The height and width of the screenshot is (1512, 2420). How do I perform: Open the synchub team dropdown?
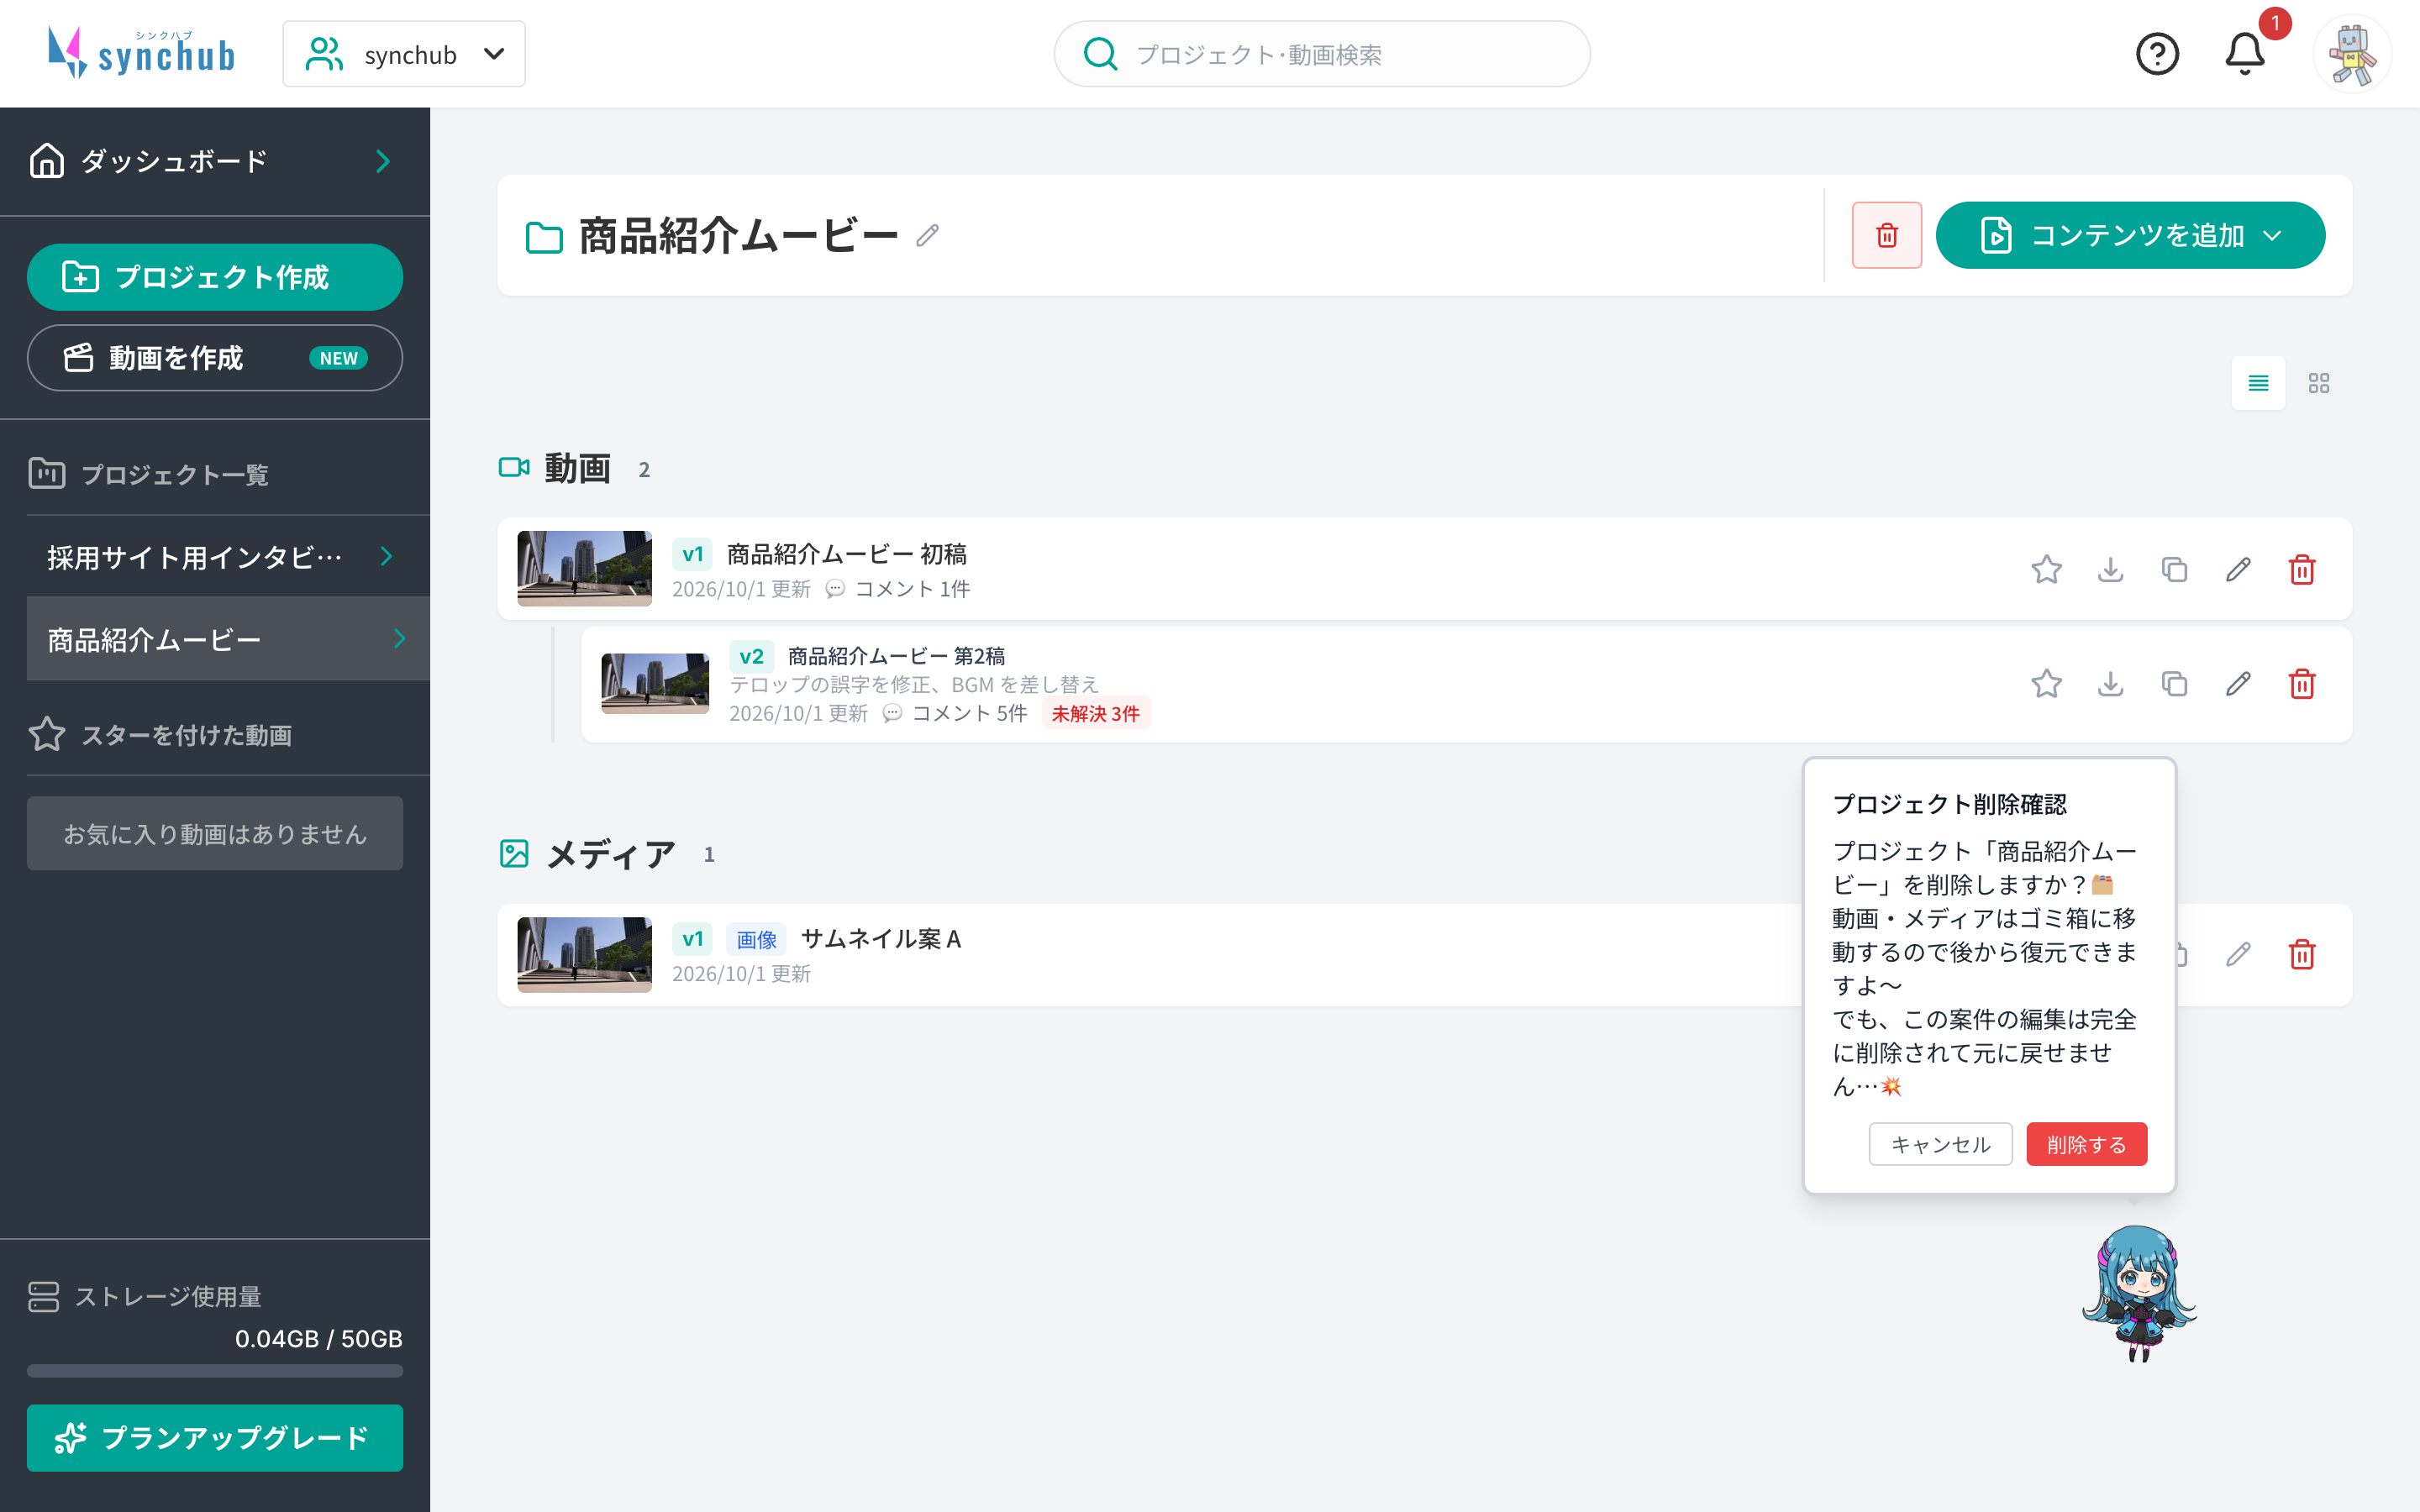pyautogui.click(x=404, y=54)
